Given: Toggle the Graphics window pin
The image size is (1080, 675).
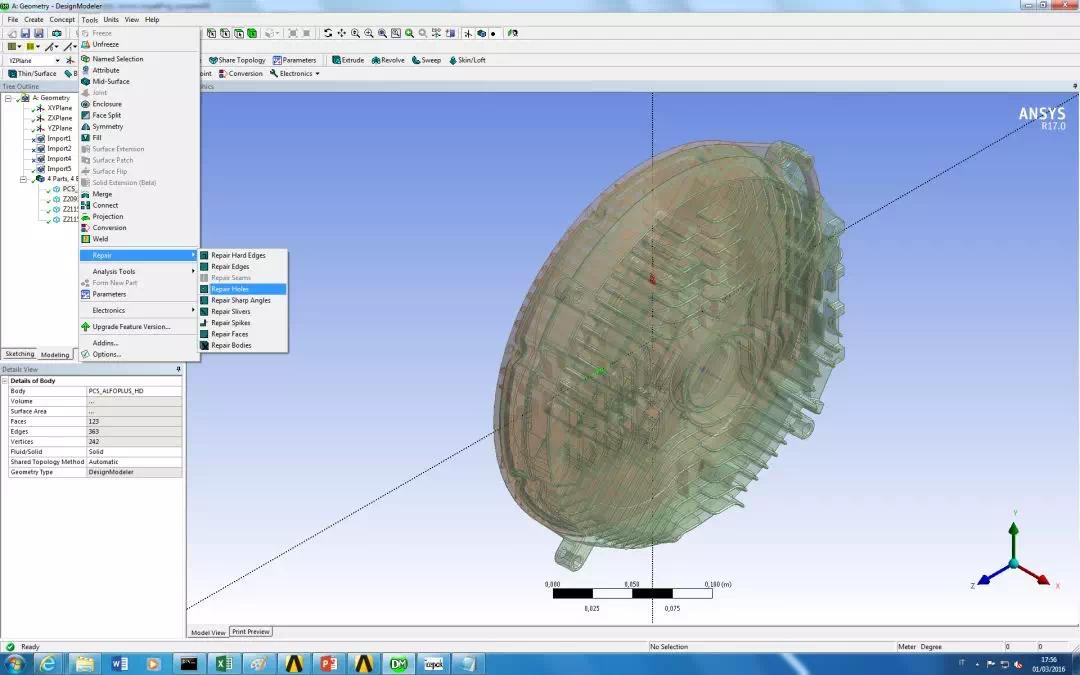Looking at the screenshot, I should (1074, 87).
